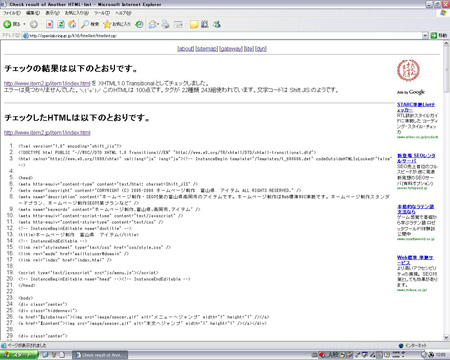Click the red circular seal image
This screenshot has width=450, height=360.
point(408,70)
